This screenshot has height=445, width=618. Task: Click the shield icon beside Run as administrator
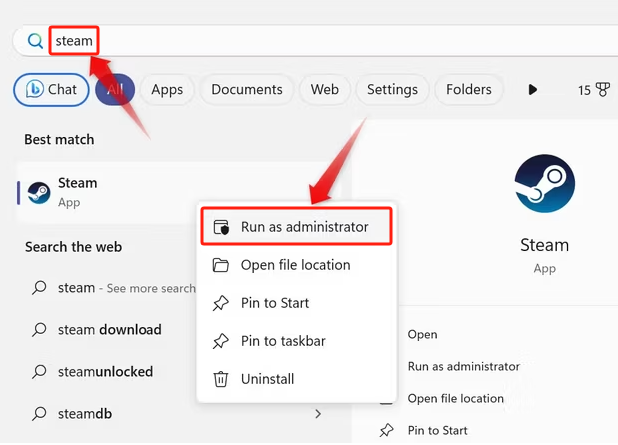[x=221, y=227]
